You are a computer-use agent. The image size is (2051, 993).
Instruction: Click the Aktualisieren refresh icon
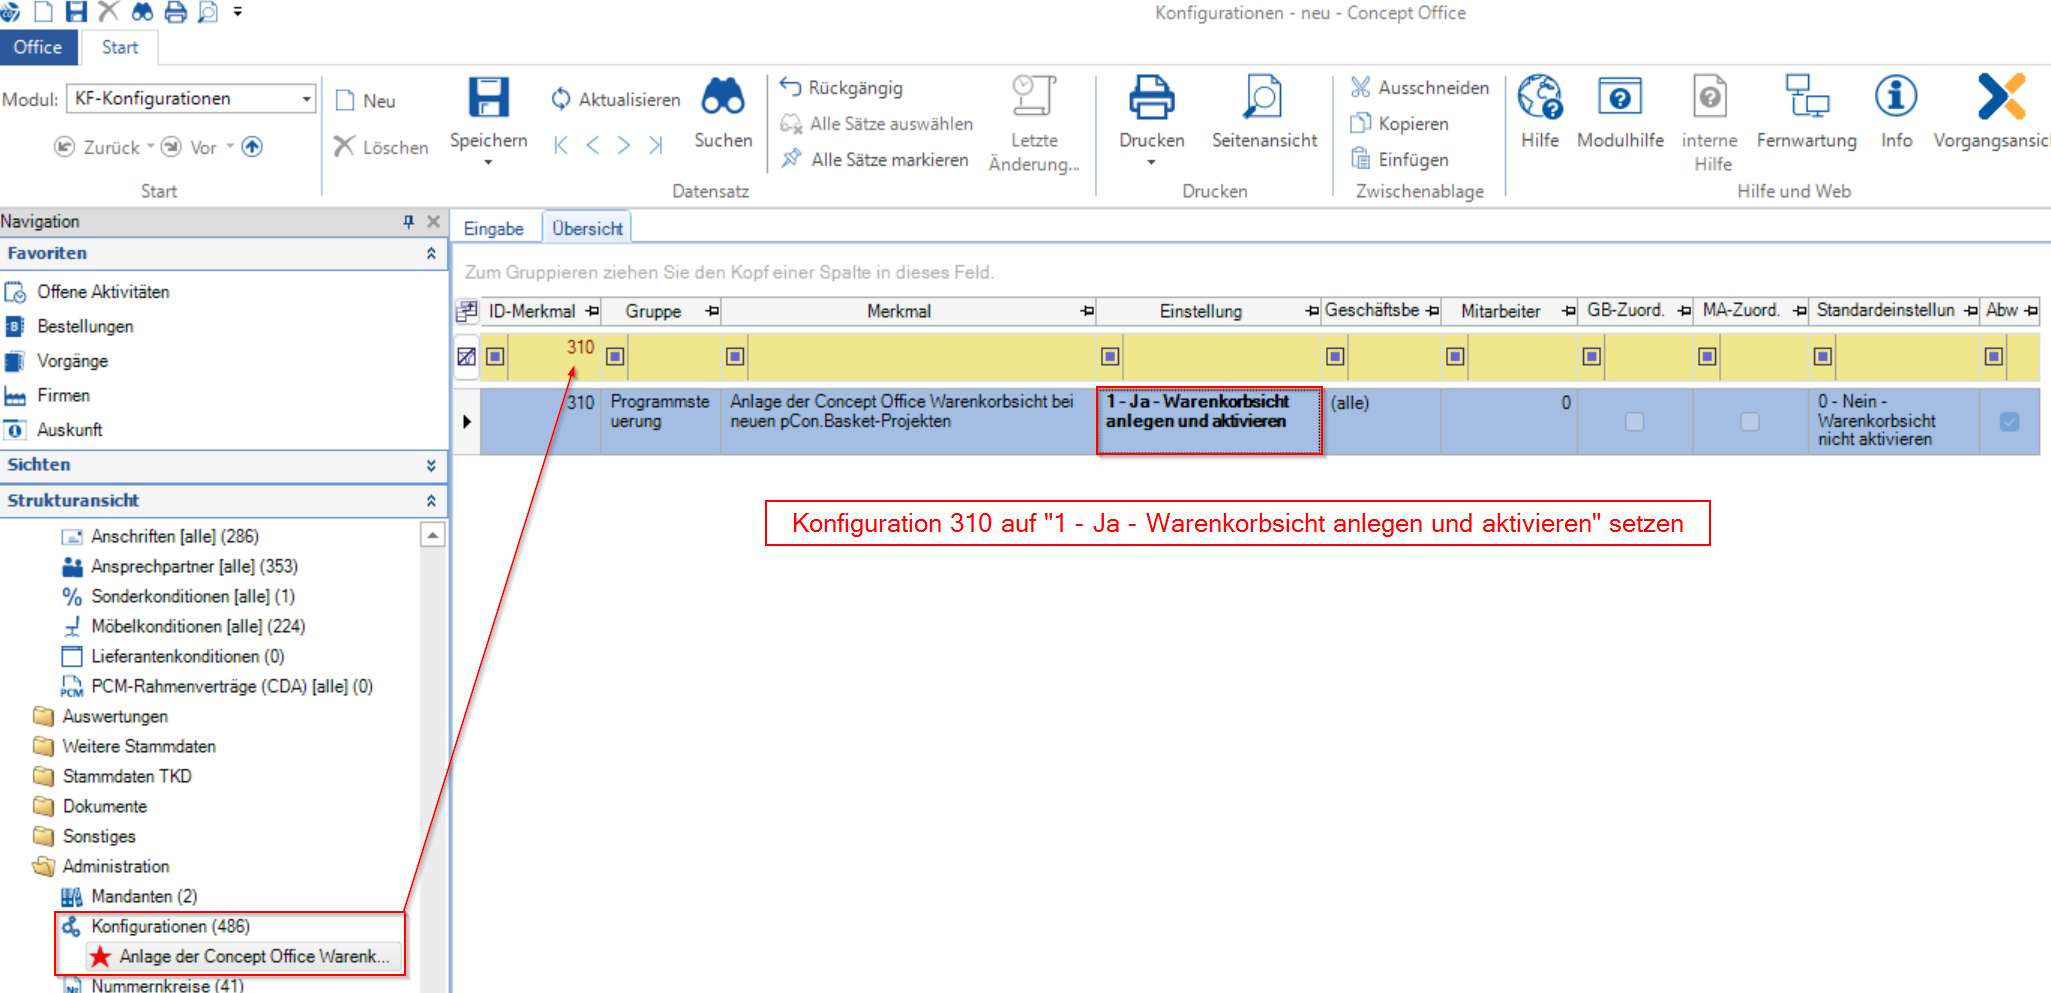coord(561,99)
